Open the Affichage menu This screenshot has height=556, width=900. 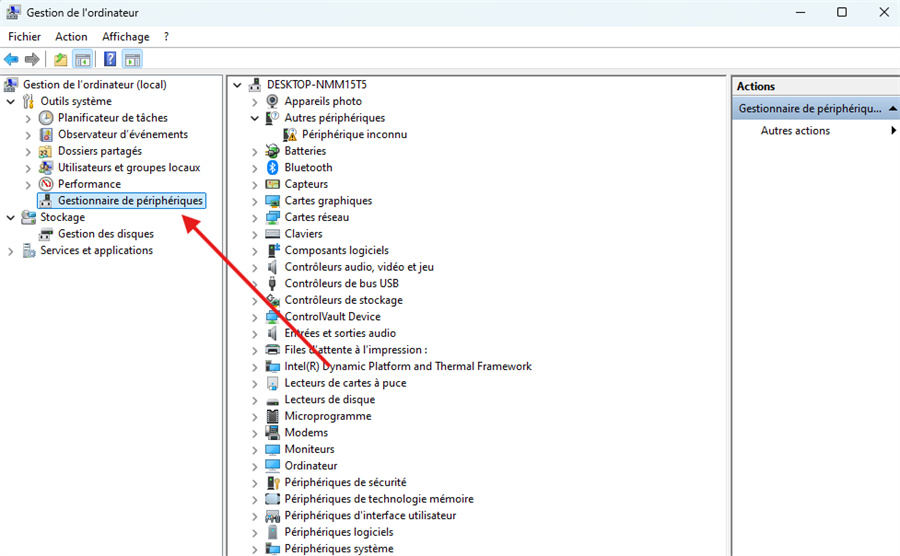click(x=126, y=37)
